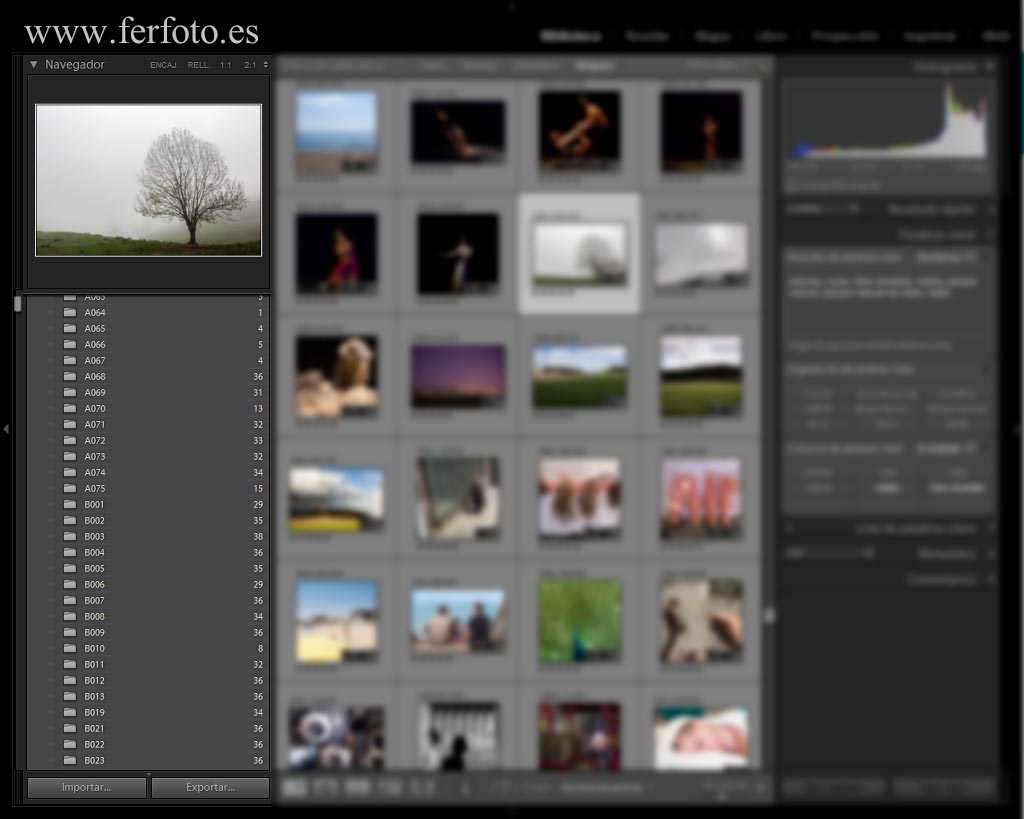Expand folder A069 with its arrow

tap(51, 393)
